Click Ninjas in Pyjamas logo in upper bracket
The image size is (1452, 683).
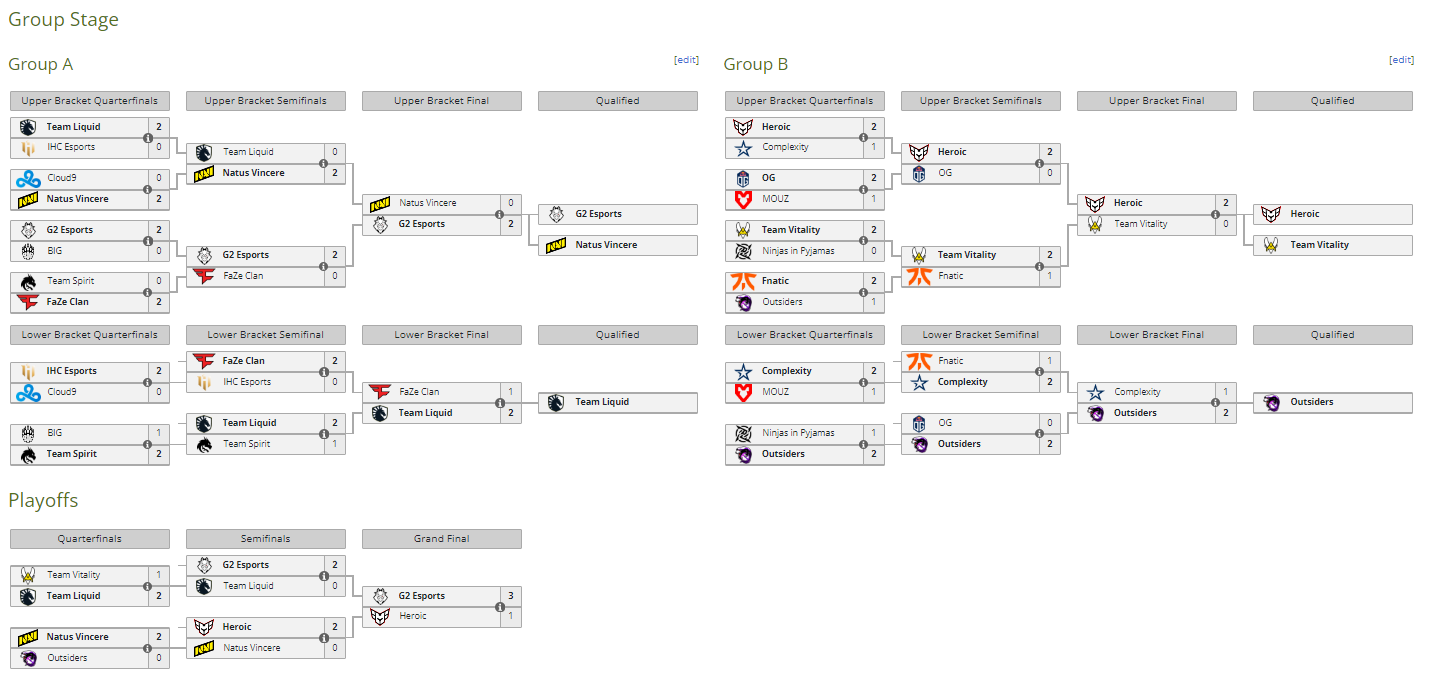pos(743,251)
